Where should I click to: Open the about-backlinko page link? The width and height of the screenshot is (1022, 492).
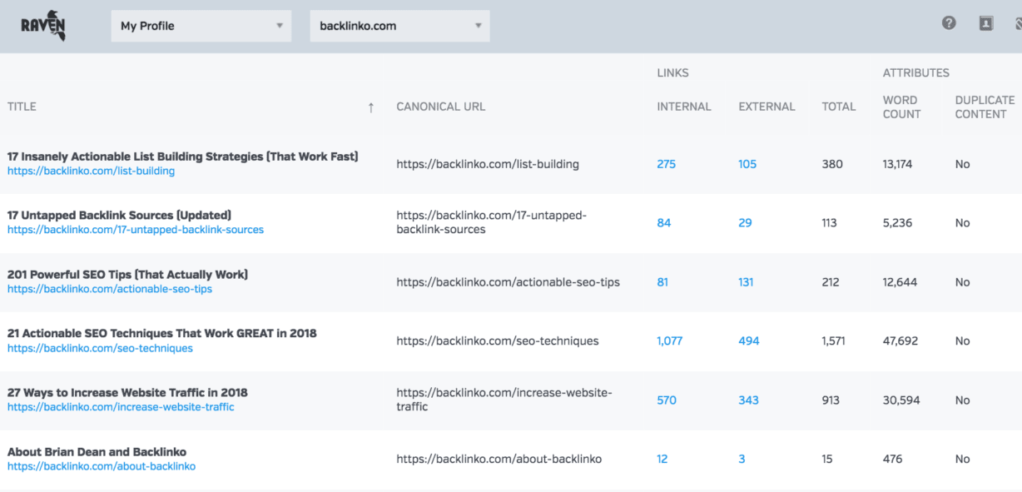[101, 467]
